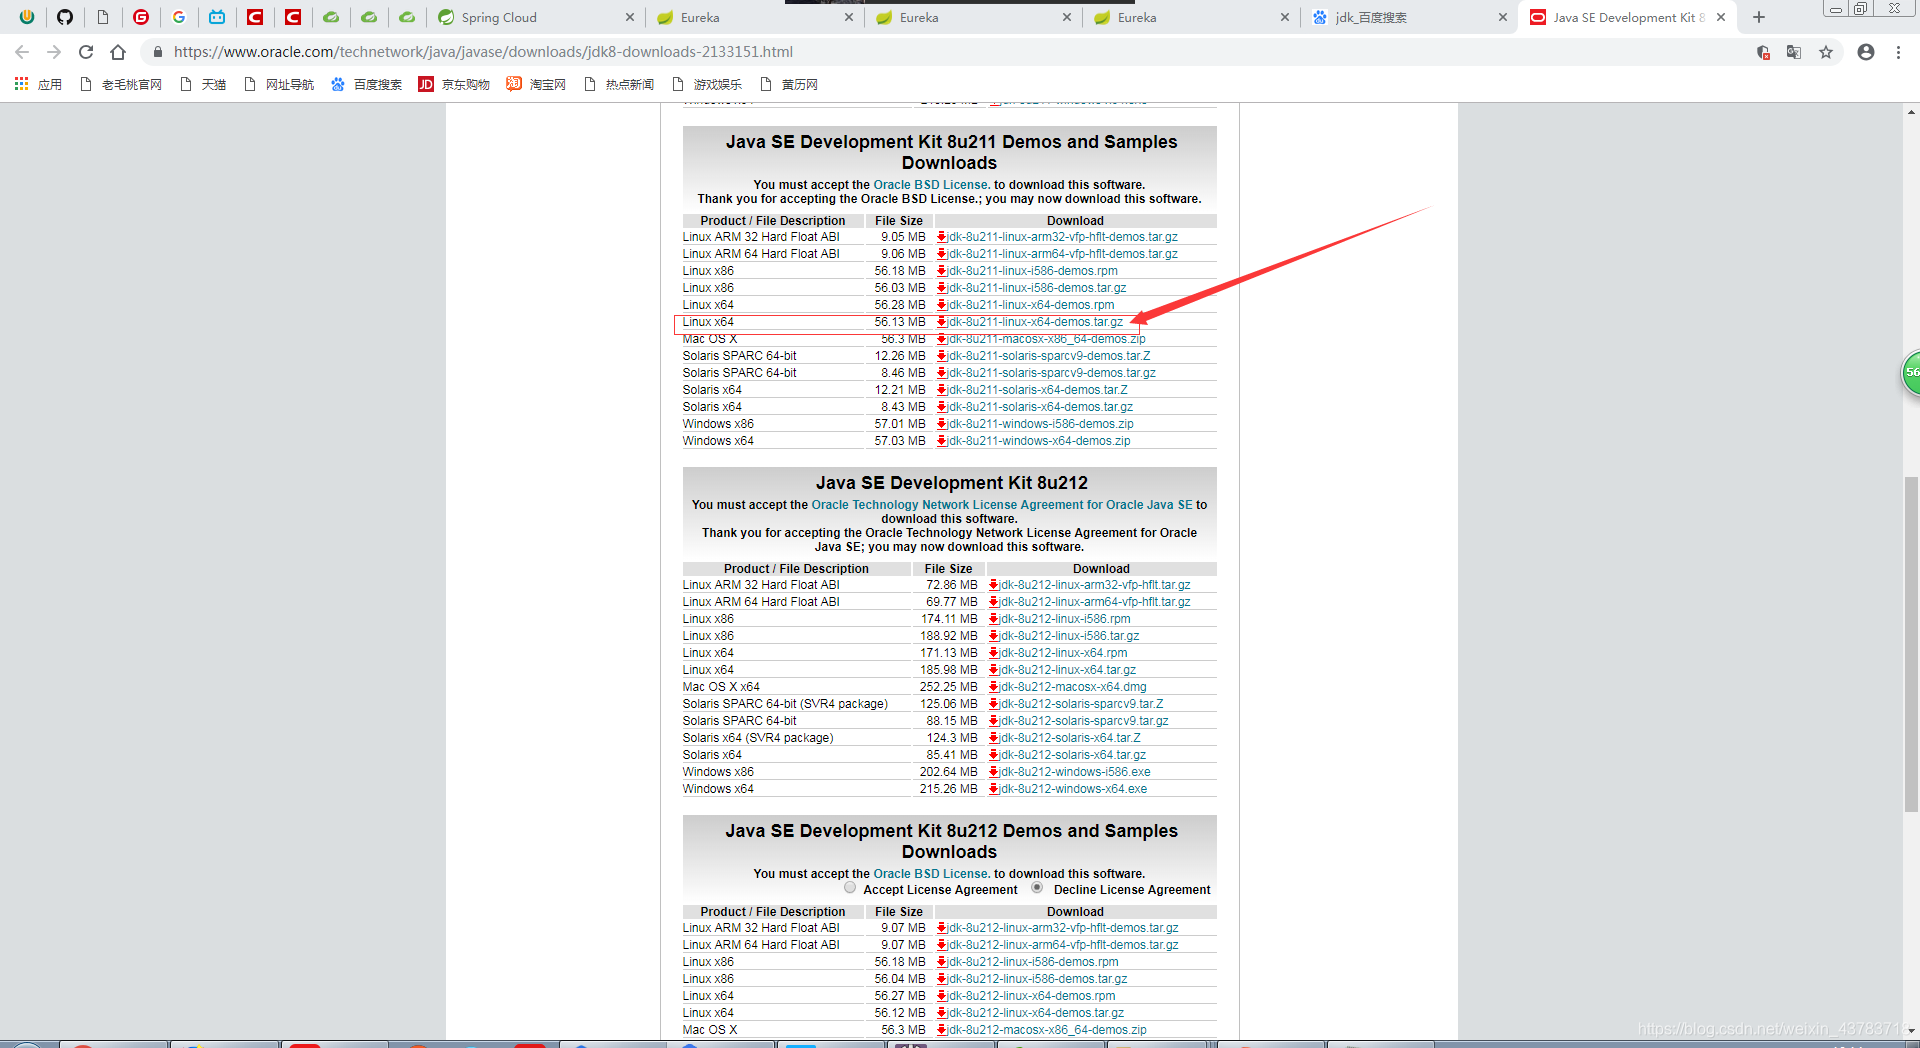Open the 热点新闻 bookmark

pos(619,85)
